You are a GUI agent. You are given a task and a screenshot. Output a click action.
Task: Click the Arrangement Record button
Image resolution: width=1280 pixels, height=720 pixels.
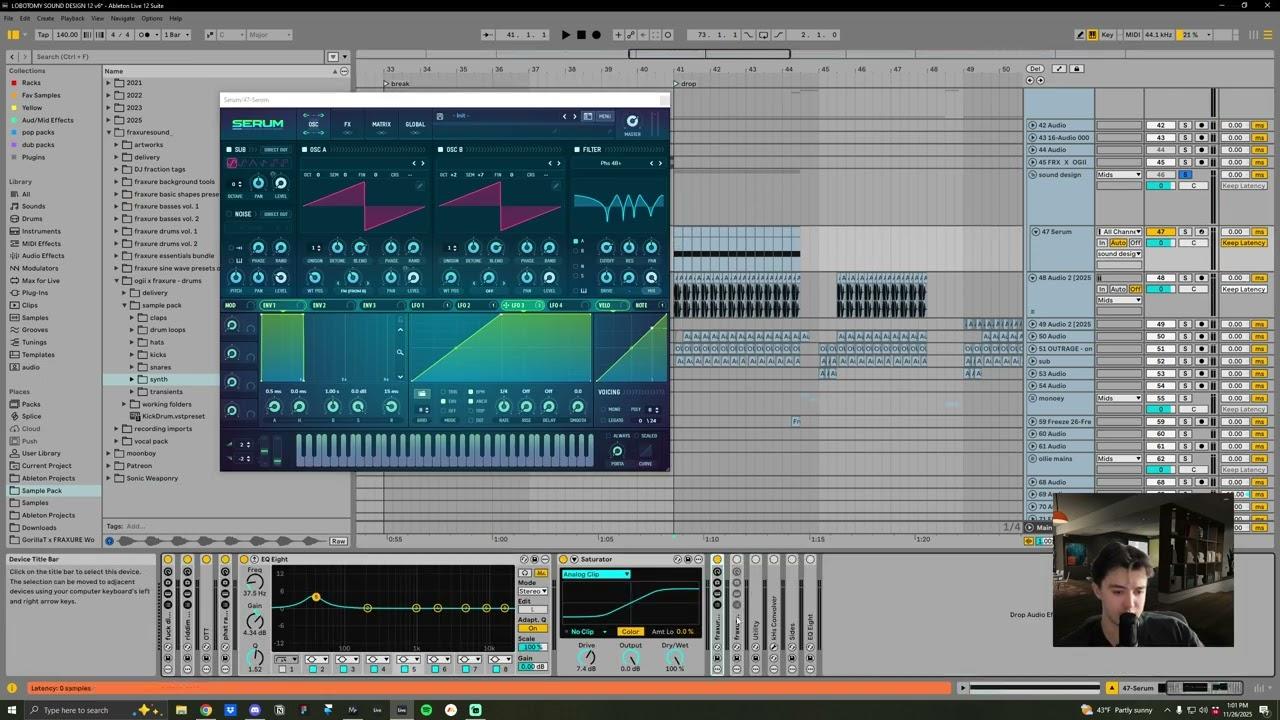(x=597, y=35)
